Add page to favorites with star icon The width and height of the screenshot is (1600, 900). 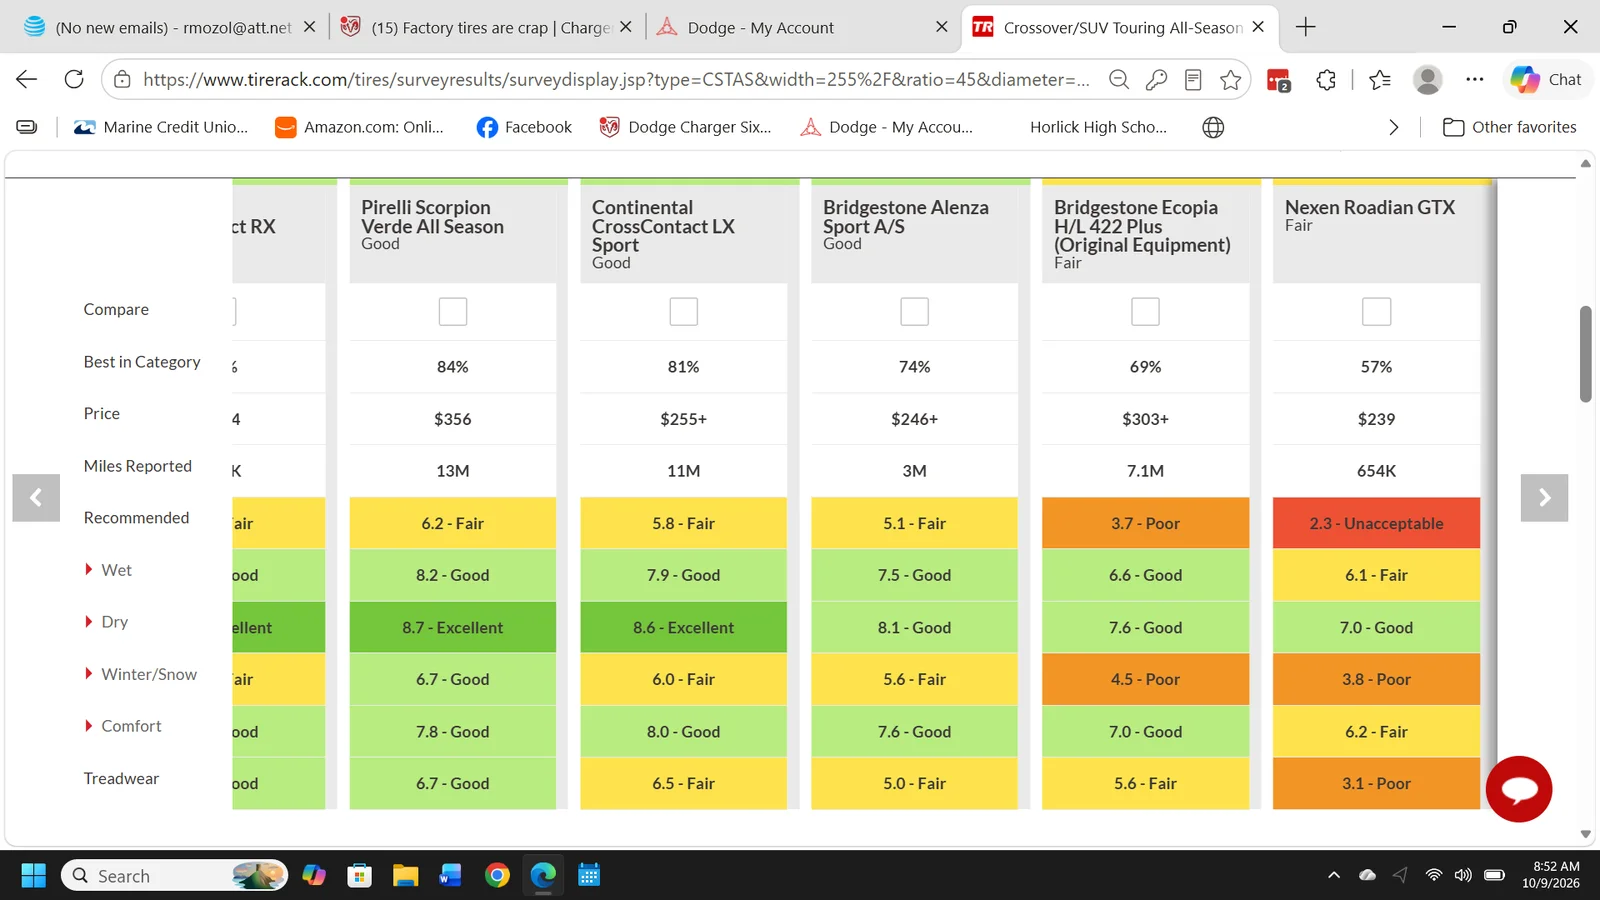(1231, 80)
